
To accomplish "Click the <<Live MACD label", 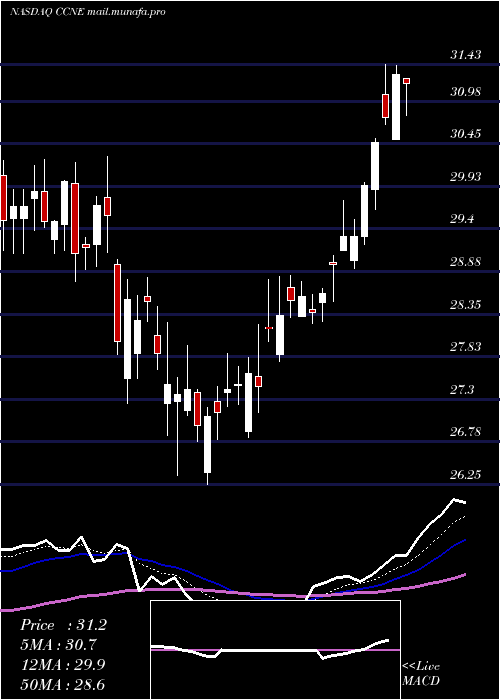I will [x=421, y=673].
